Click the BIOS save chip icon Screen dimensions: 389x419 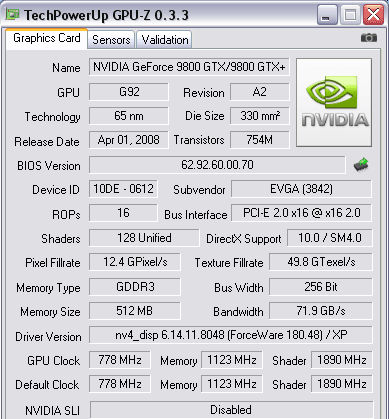[361, 165]
